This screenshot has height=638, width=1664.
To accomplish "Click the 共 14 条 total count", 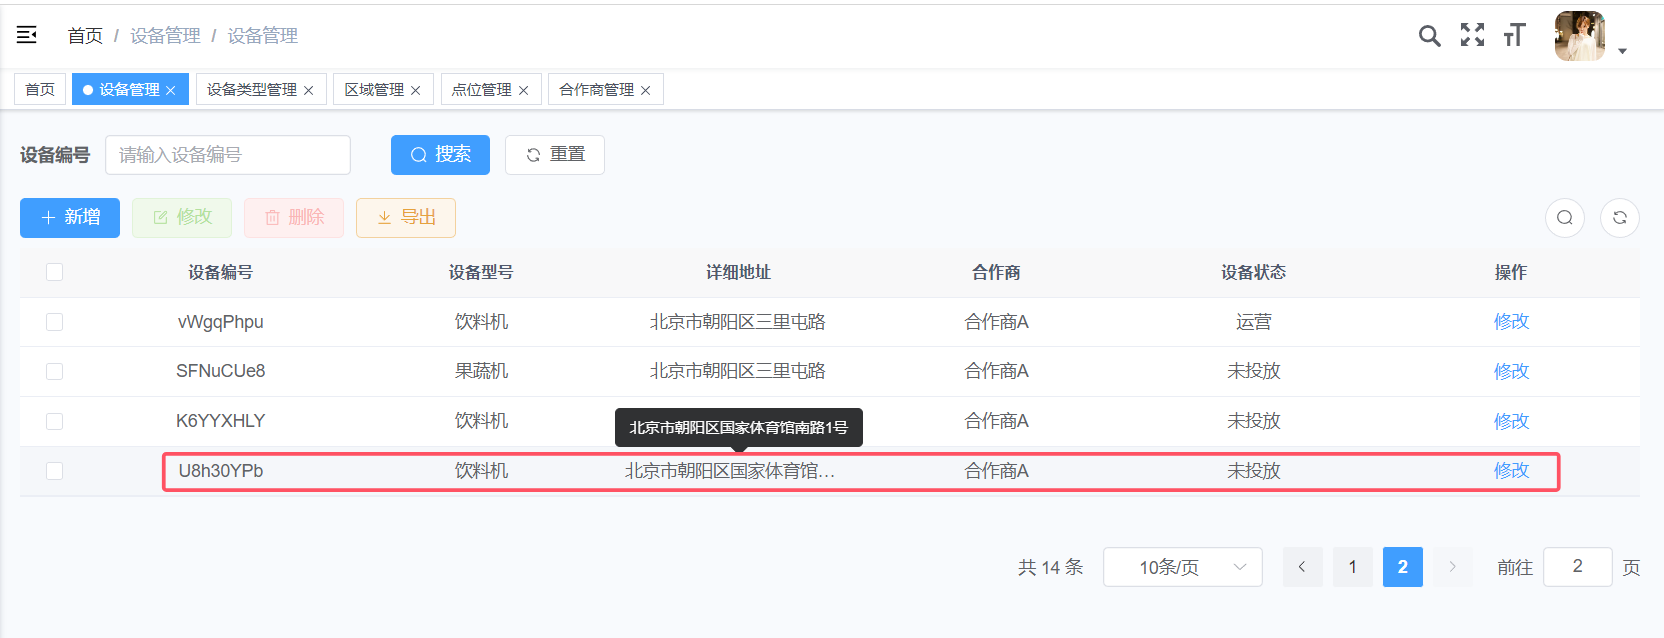I will [x=1050, y=567].
